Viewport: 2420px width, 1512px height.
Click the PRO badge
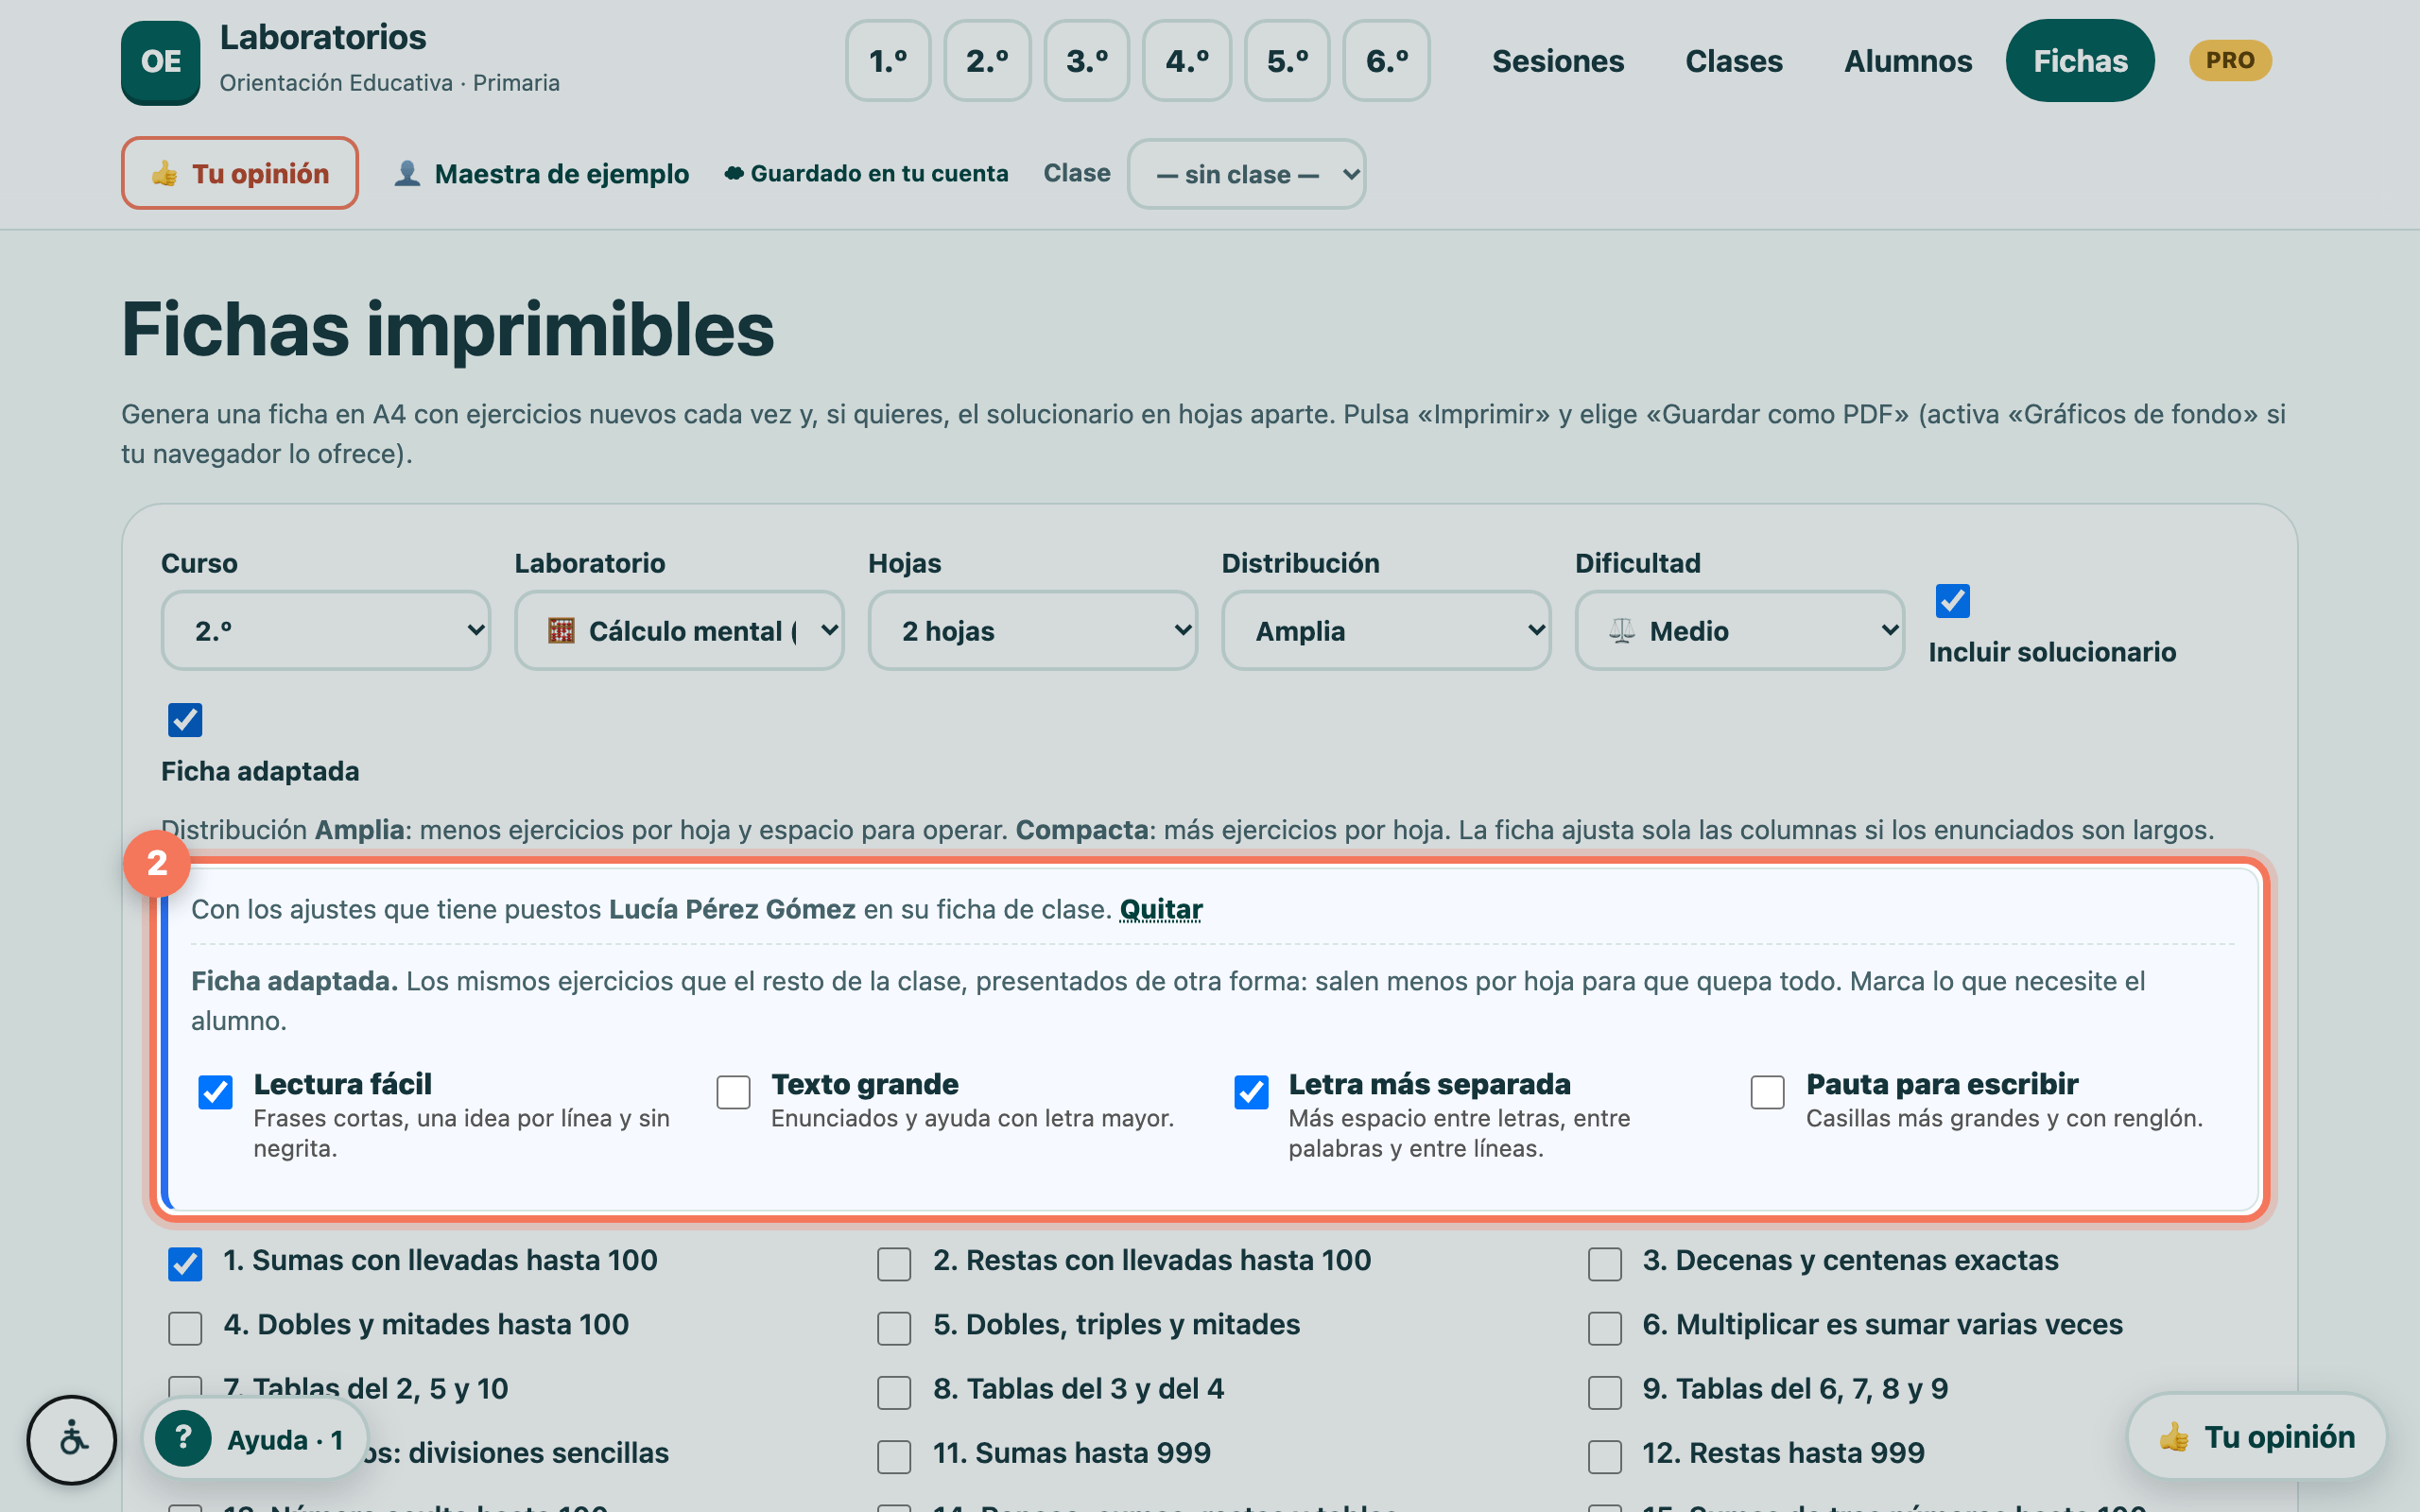2229,61
